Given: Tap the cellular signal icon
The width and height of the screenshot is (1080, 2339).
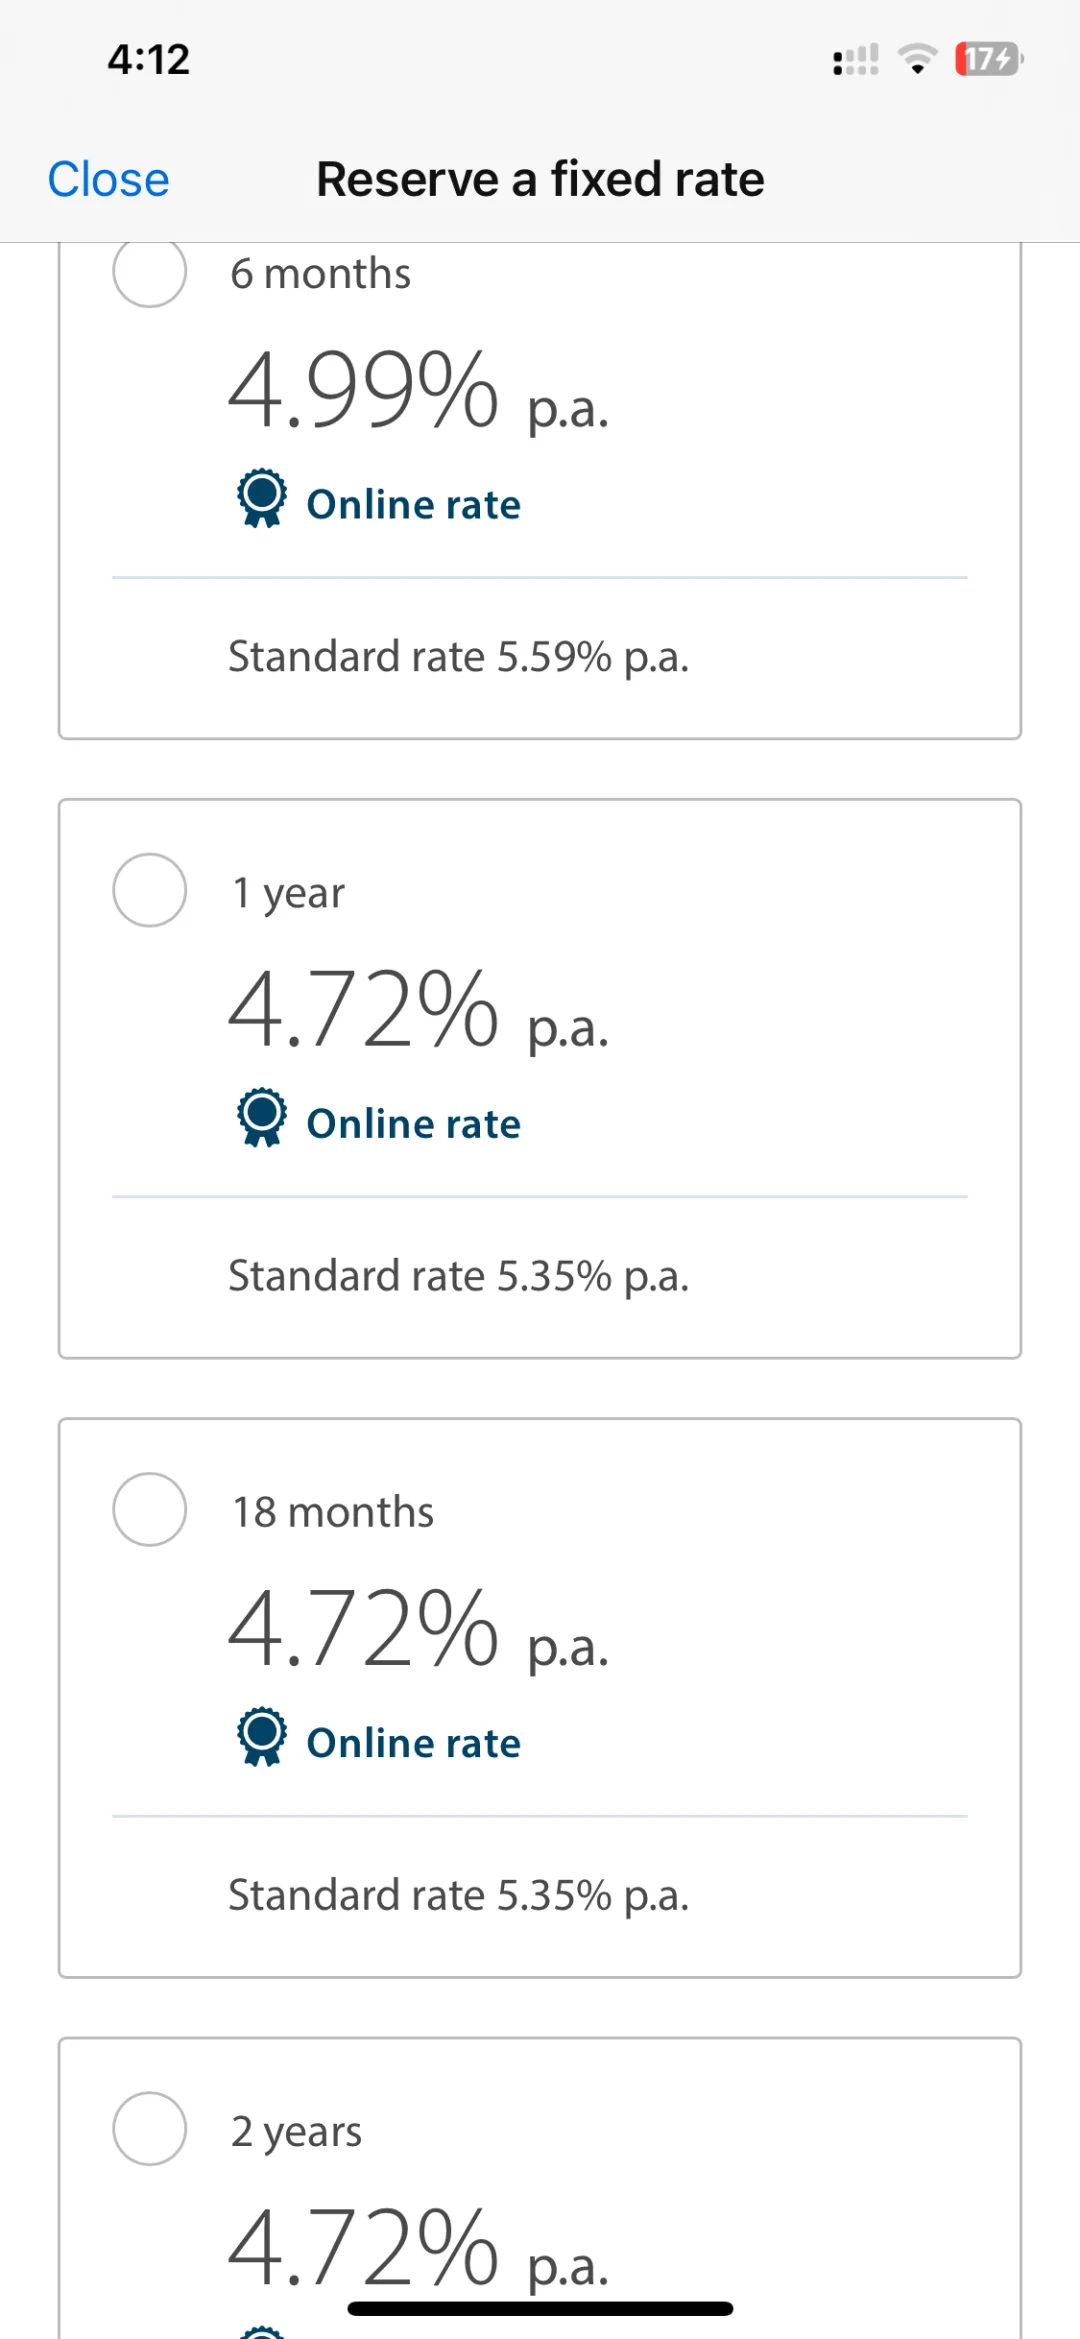Looking at the screenshot, I should (x=855, y=60).
